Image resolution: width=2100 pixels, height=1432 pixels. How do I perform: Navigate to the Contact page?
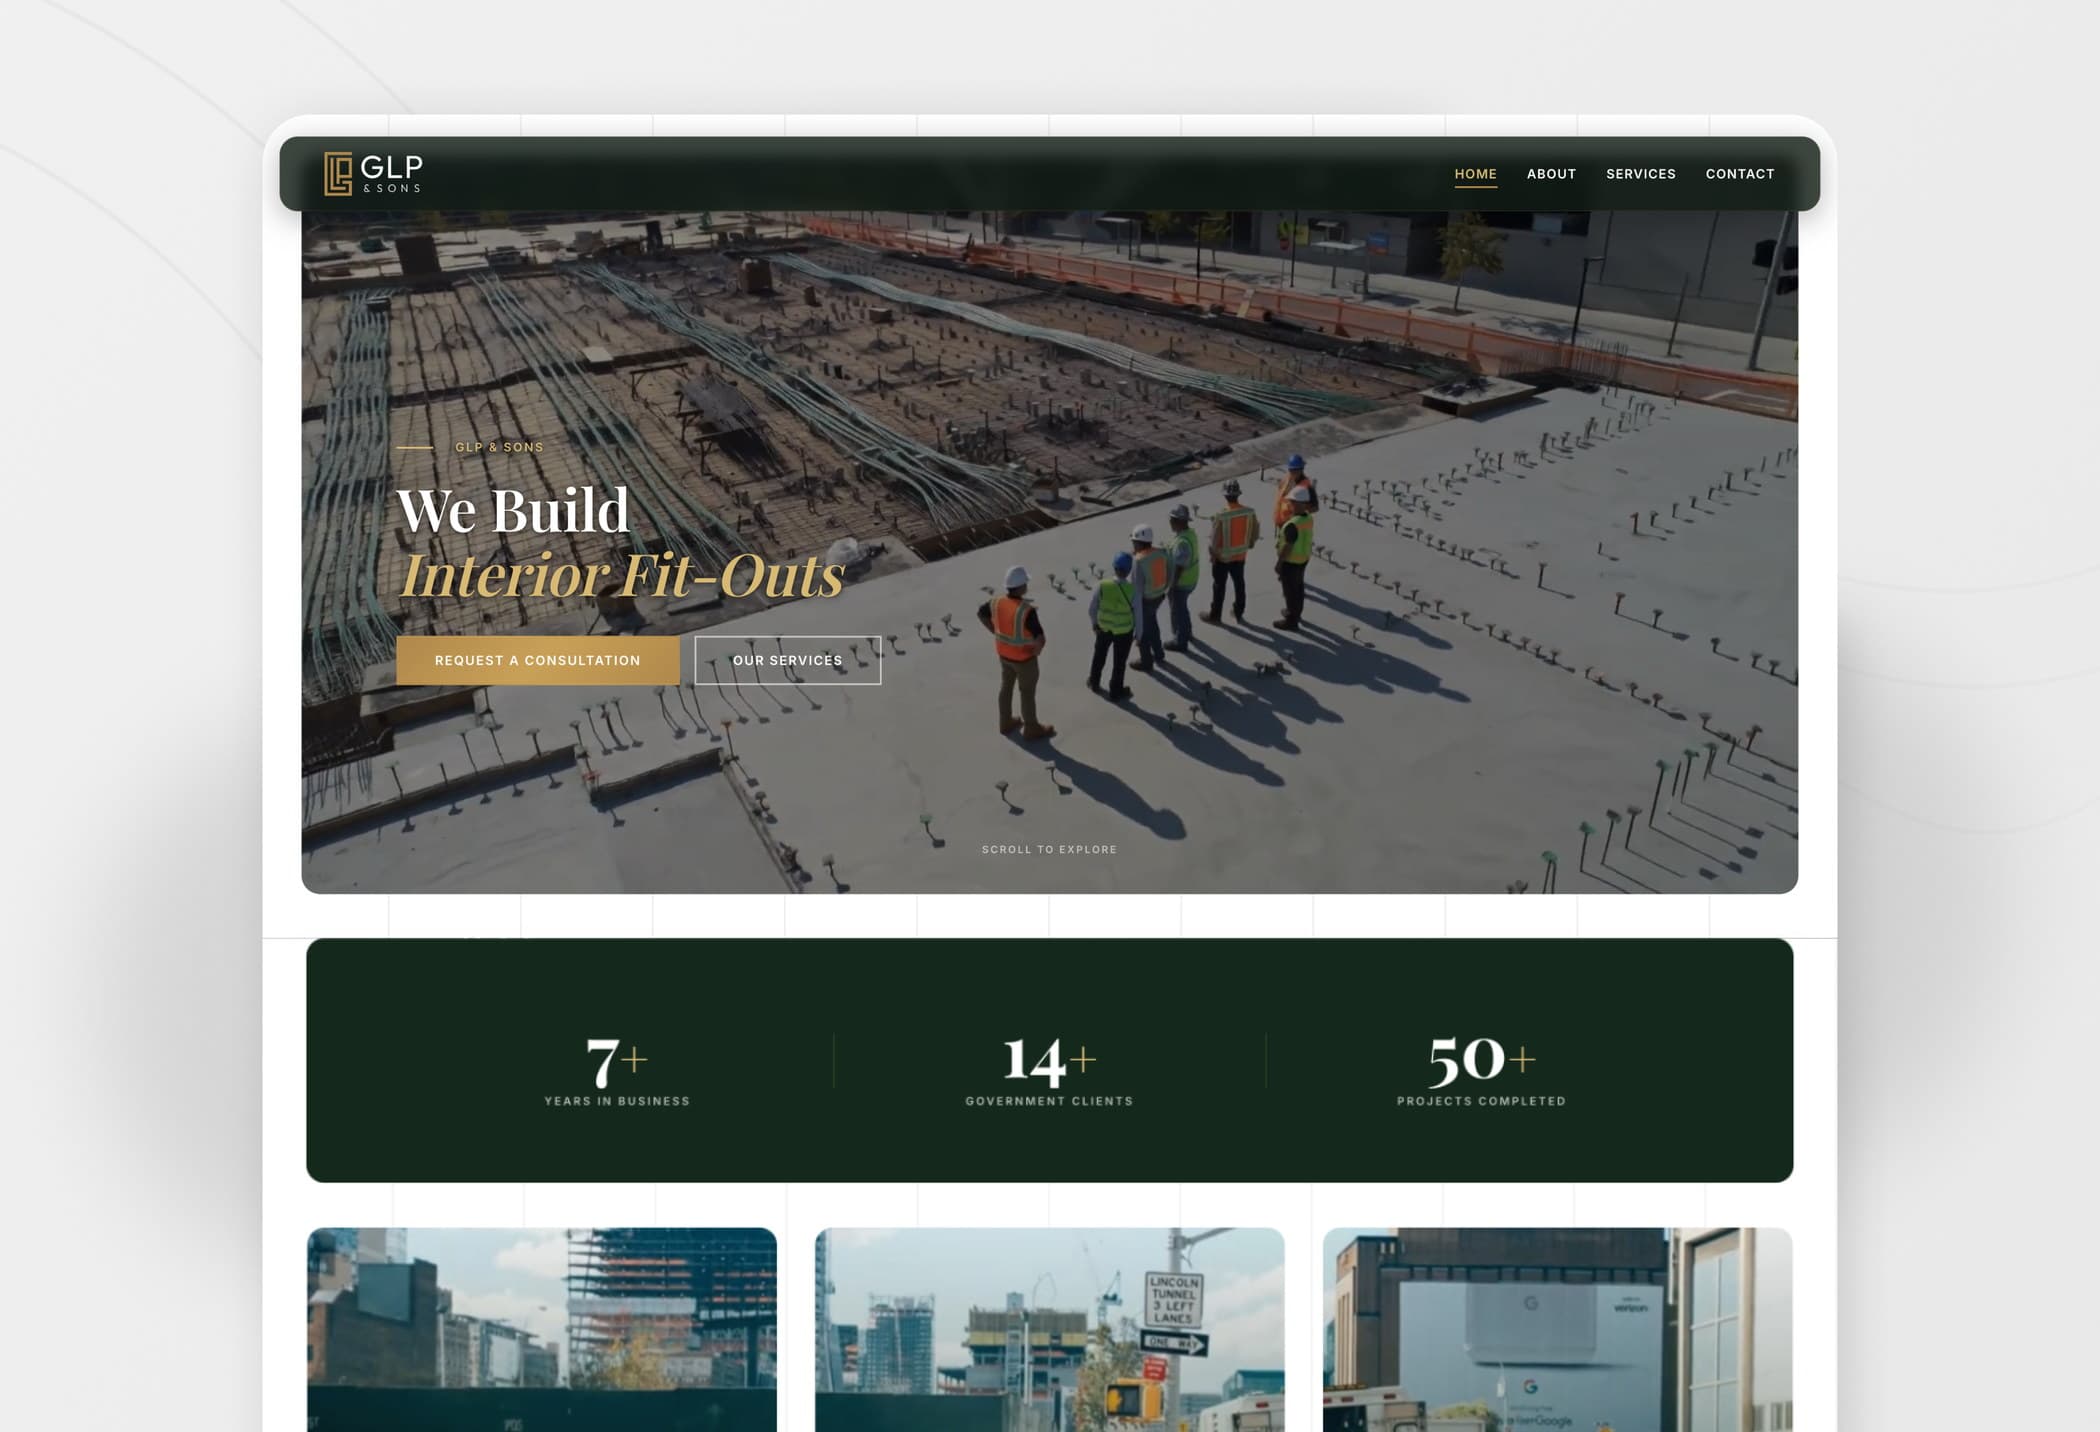click(1740, 174)
